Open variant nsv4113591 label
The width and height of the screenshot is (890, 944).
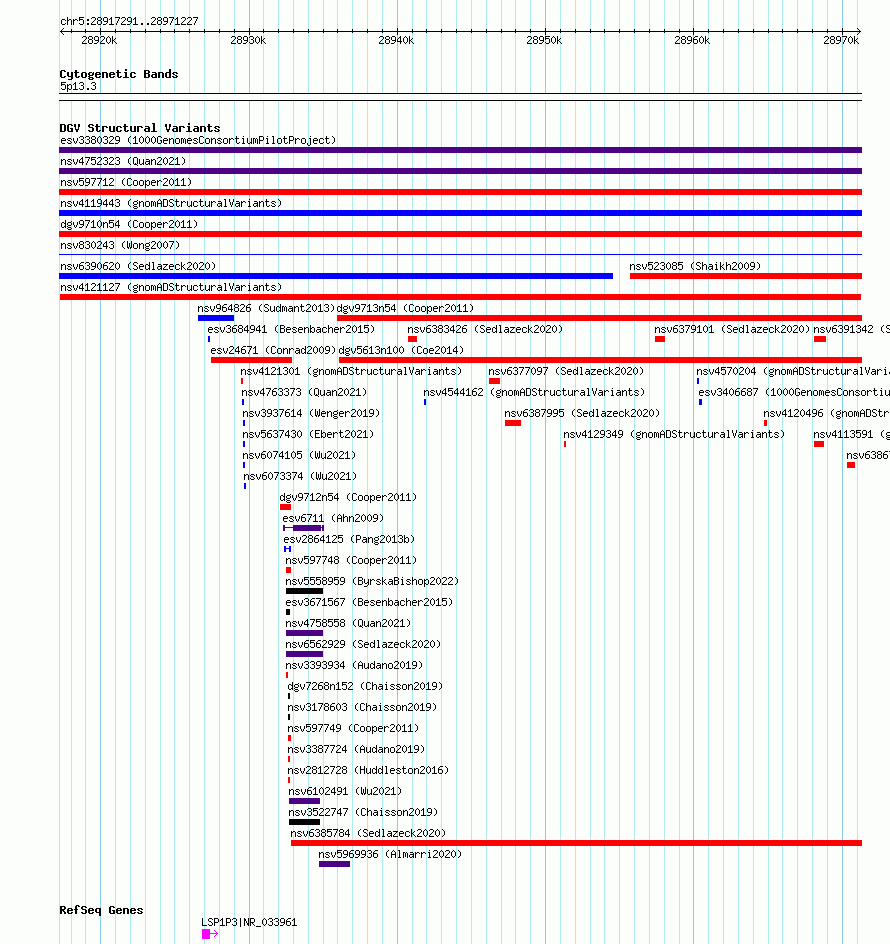coord(851,435)
